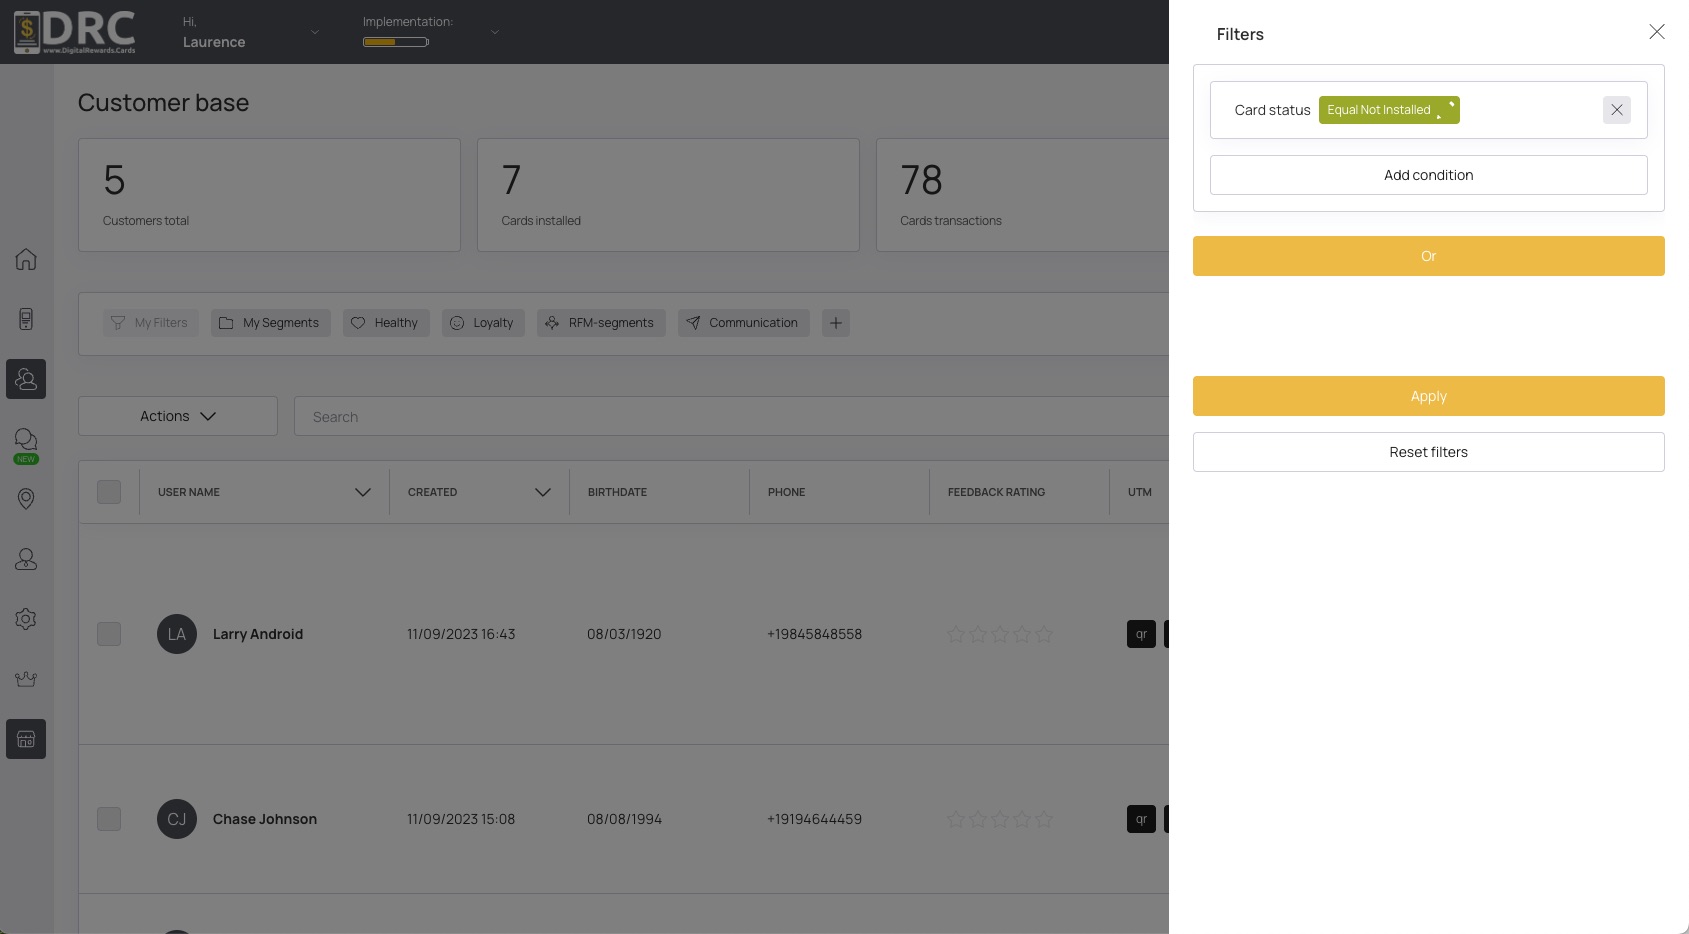The image size is (1689, 934).
Task: Check the checkbox next to Chase Johnson
Action: coord(108,819)
